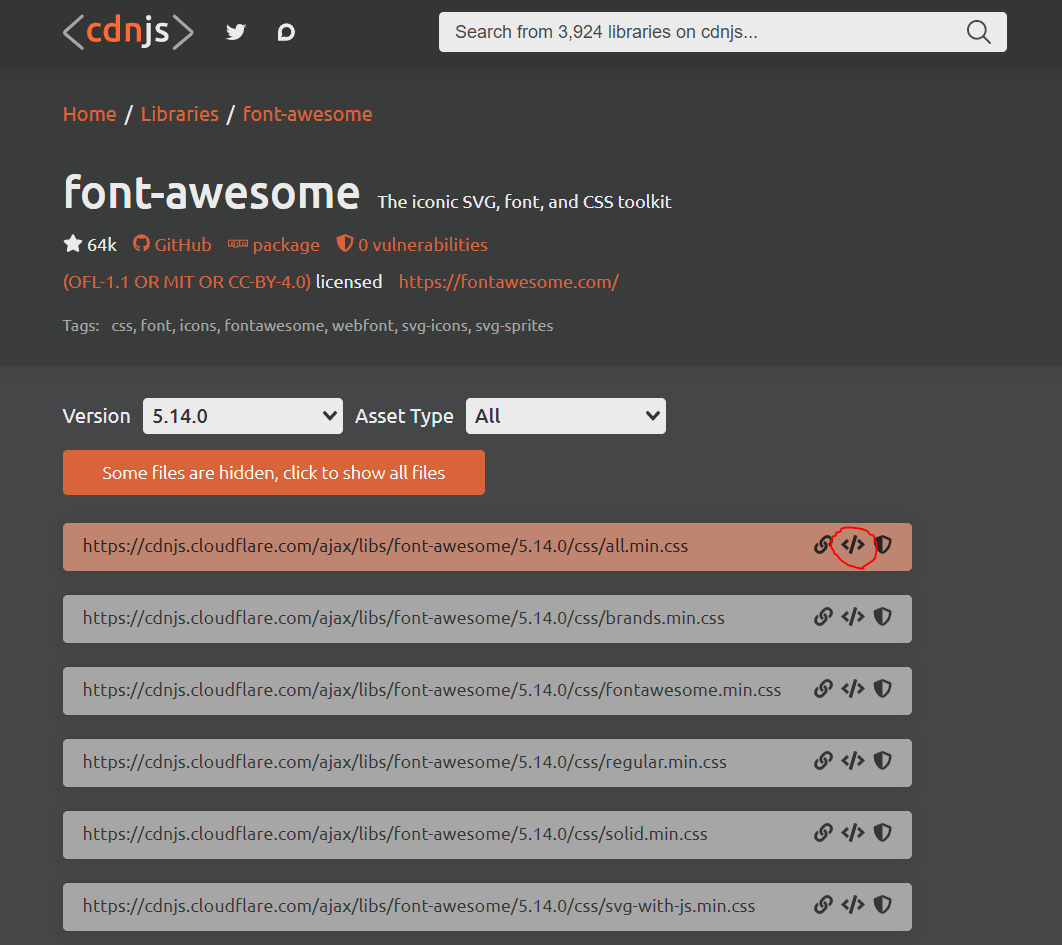Copy SRI shield icon for svg-with-js.min.css
The width and height of the screenshot is (1062, 945).
point(883,904)
